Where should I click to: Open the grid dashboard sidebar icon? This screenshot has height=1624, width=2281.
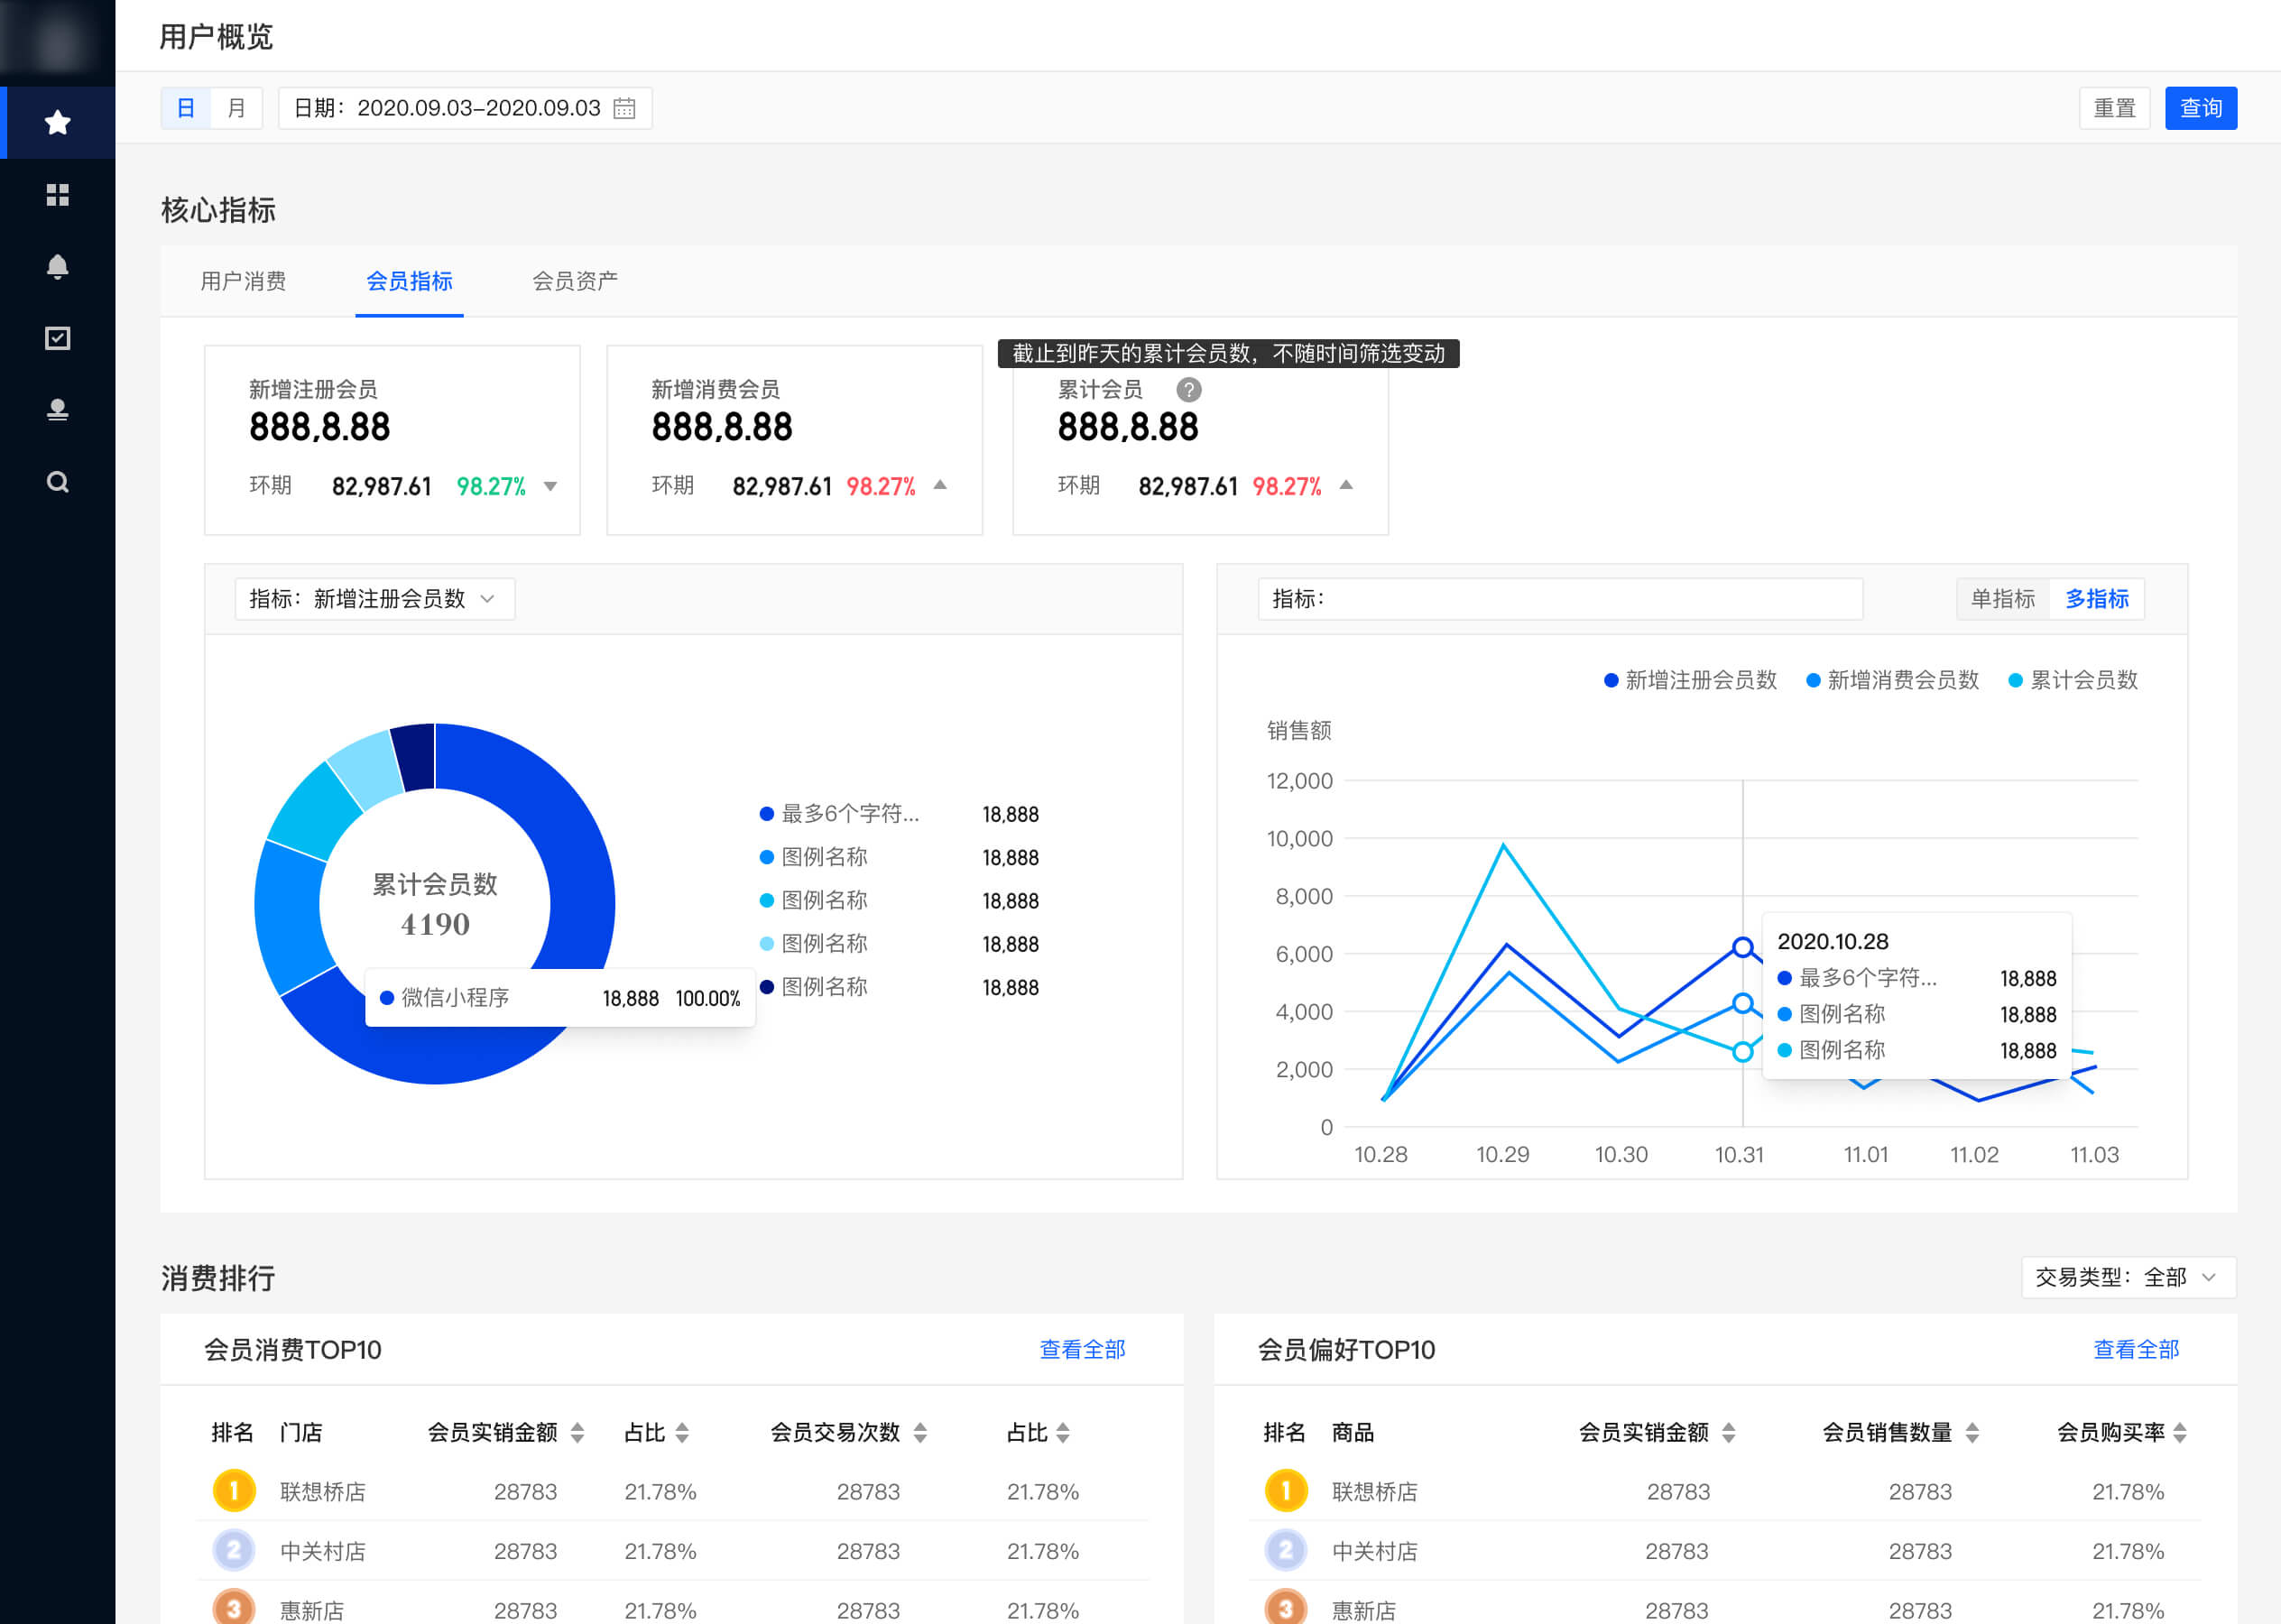(58, 194)
